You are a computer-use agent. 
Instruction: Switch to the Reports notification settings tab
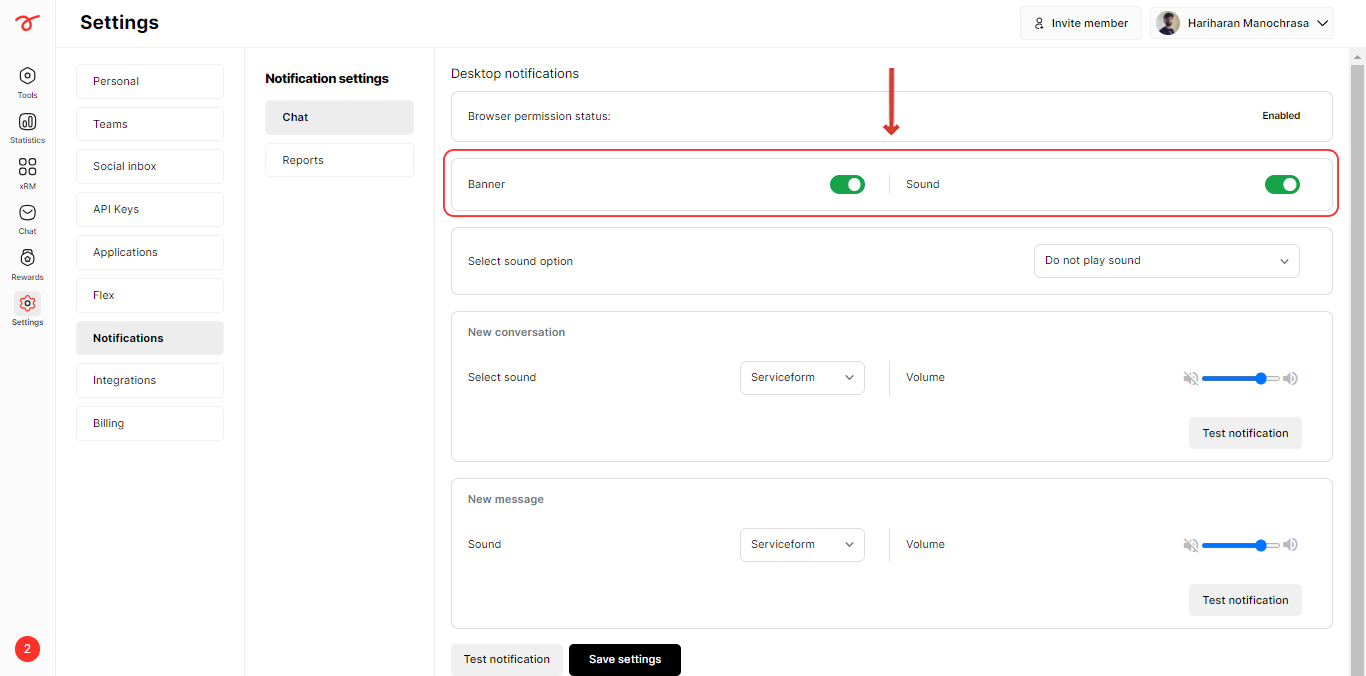[x=339, y=160]
